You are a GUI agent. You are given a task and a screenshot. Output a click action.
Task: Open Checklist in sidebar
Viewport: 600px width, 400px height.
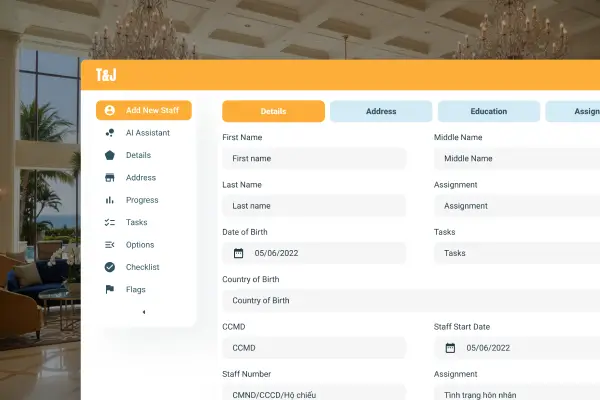pos(144,267)
